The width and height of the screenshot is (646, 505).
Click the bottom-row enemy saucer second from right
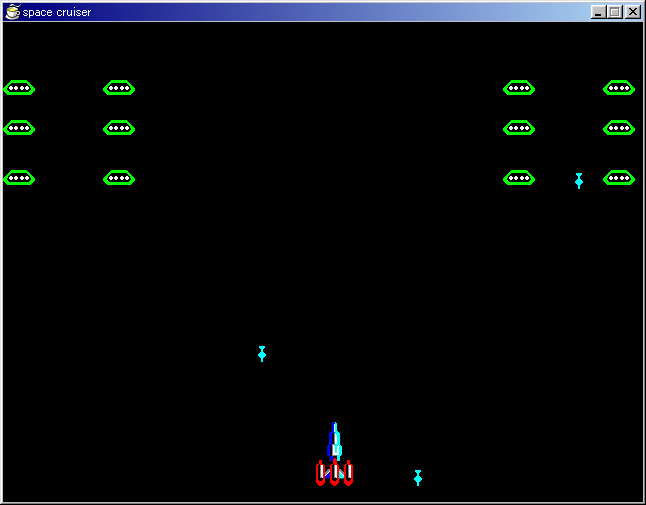click(519, 178)
